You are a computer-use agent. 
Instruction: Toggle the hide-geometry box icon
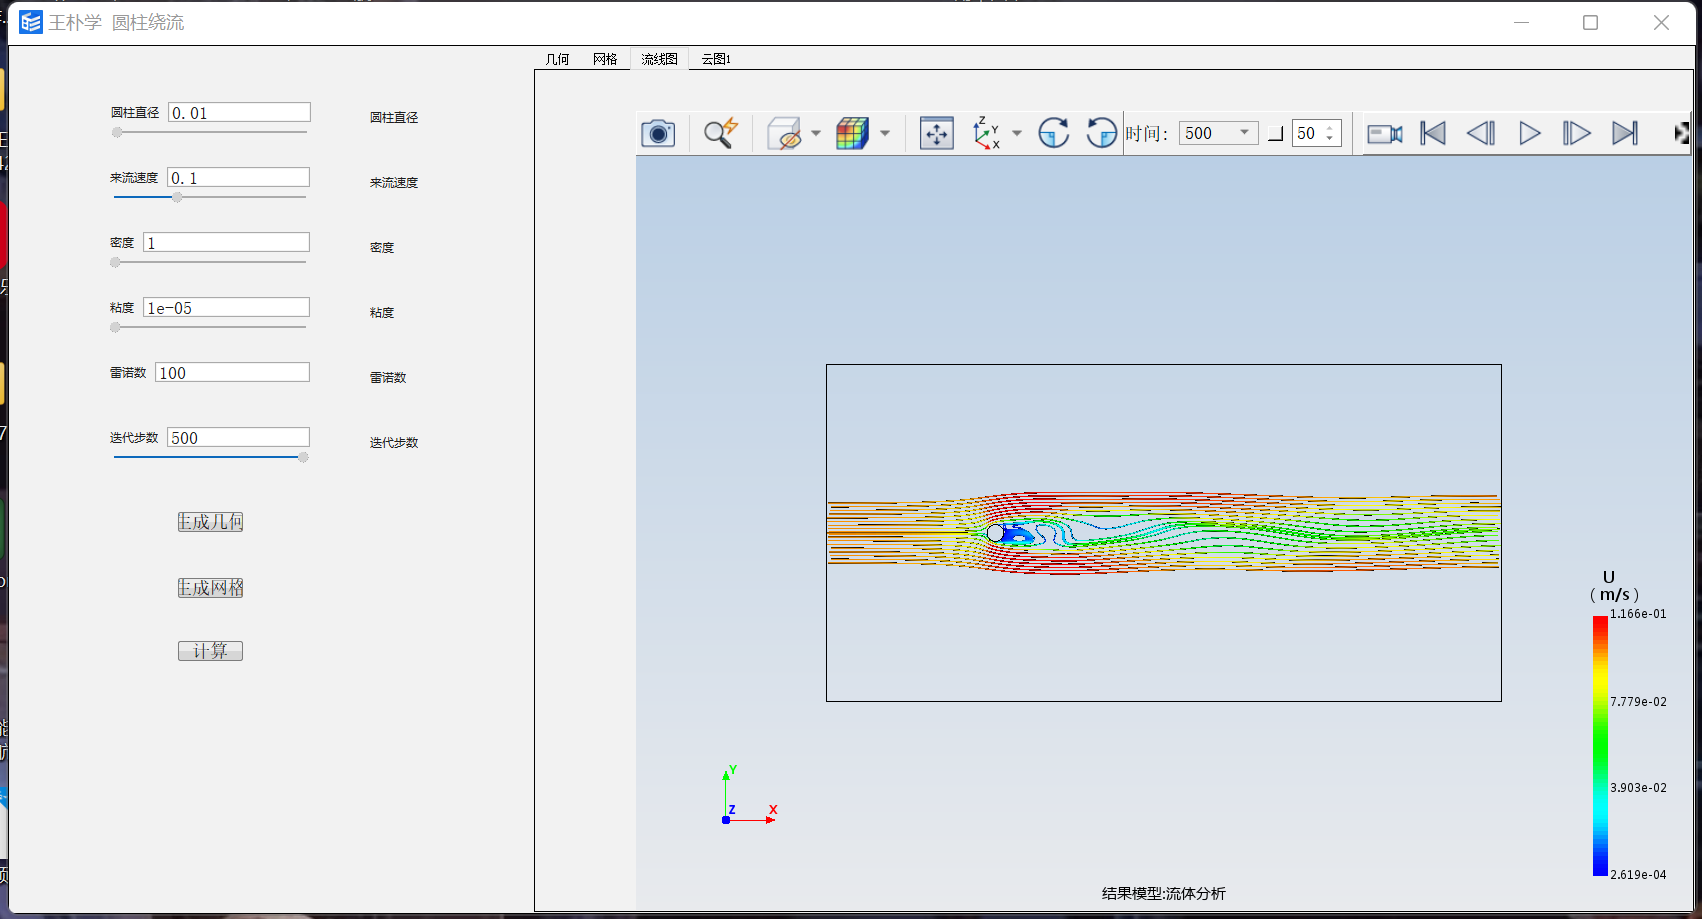pos(785,133)
